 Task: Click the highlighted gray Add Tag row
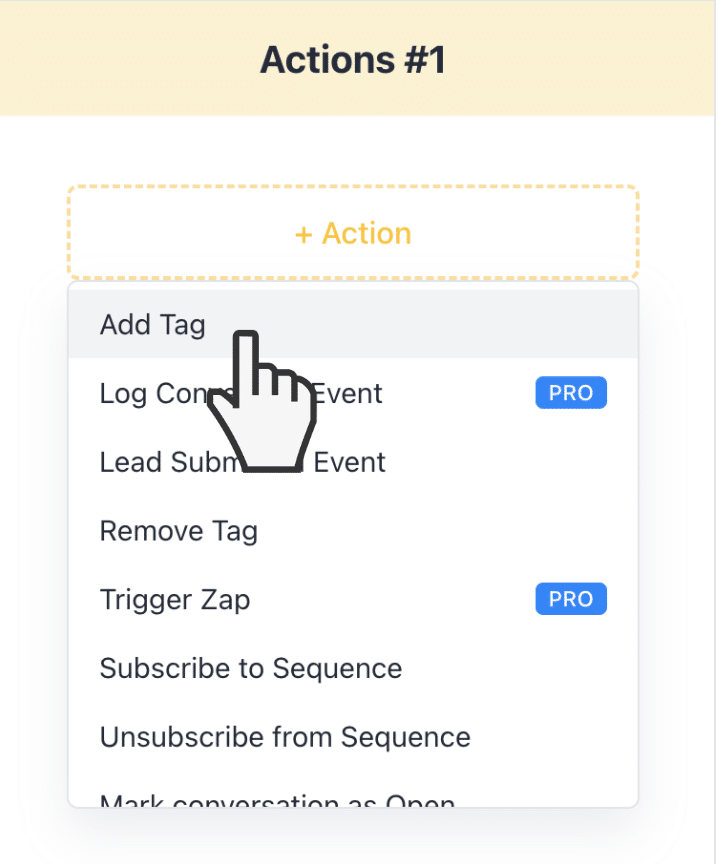click(x=353, y=325)
